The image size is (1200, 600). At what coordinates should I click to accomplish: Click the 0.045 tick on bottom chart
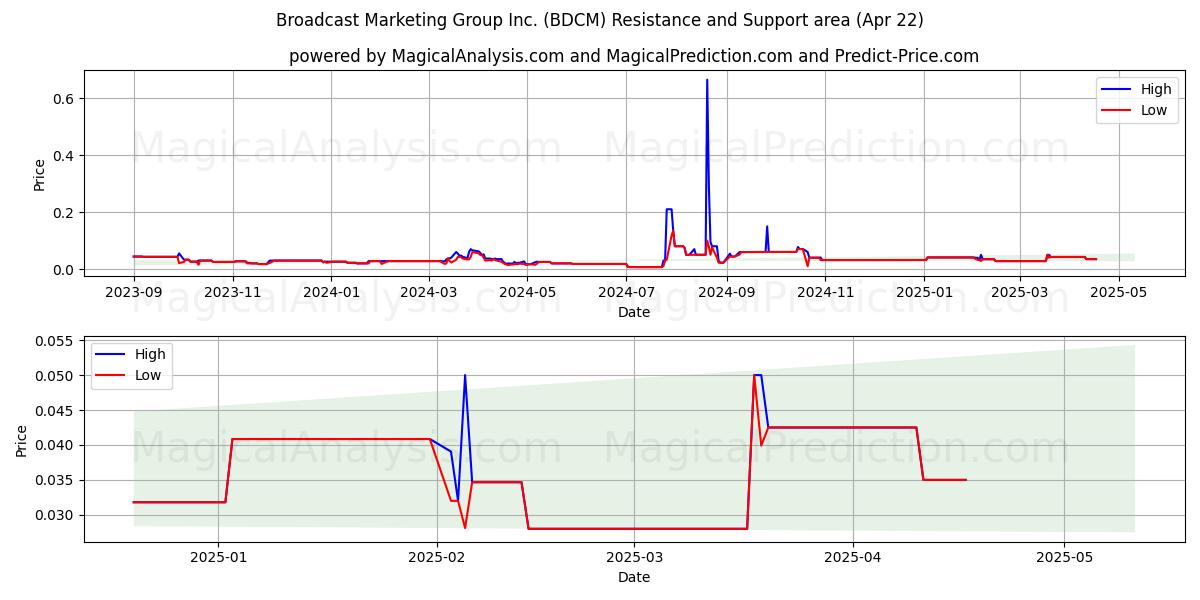point(56,411)
